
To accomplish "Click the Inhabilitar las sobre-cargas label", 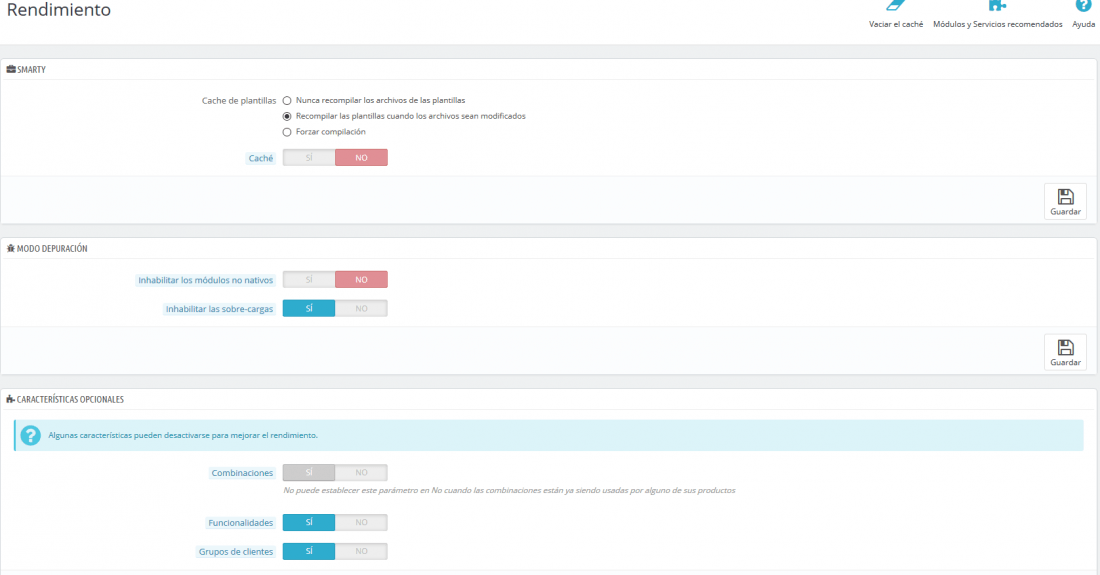I will tap(219, 309).
